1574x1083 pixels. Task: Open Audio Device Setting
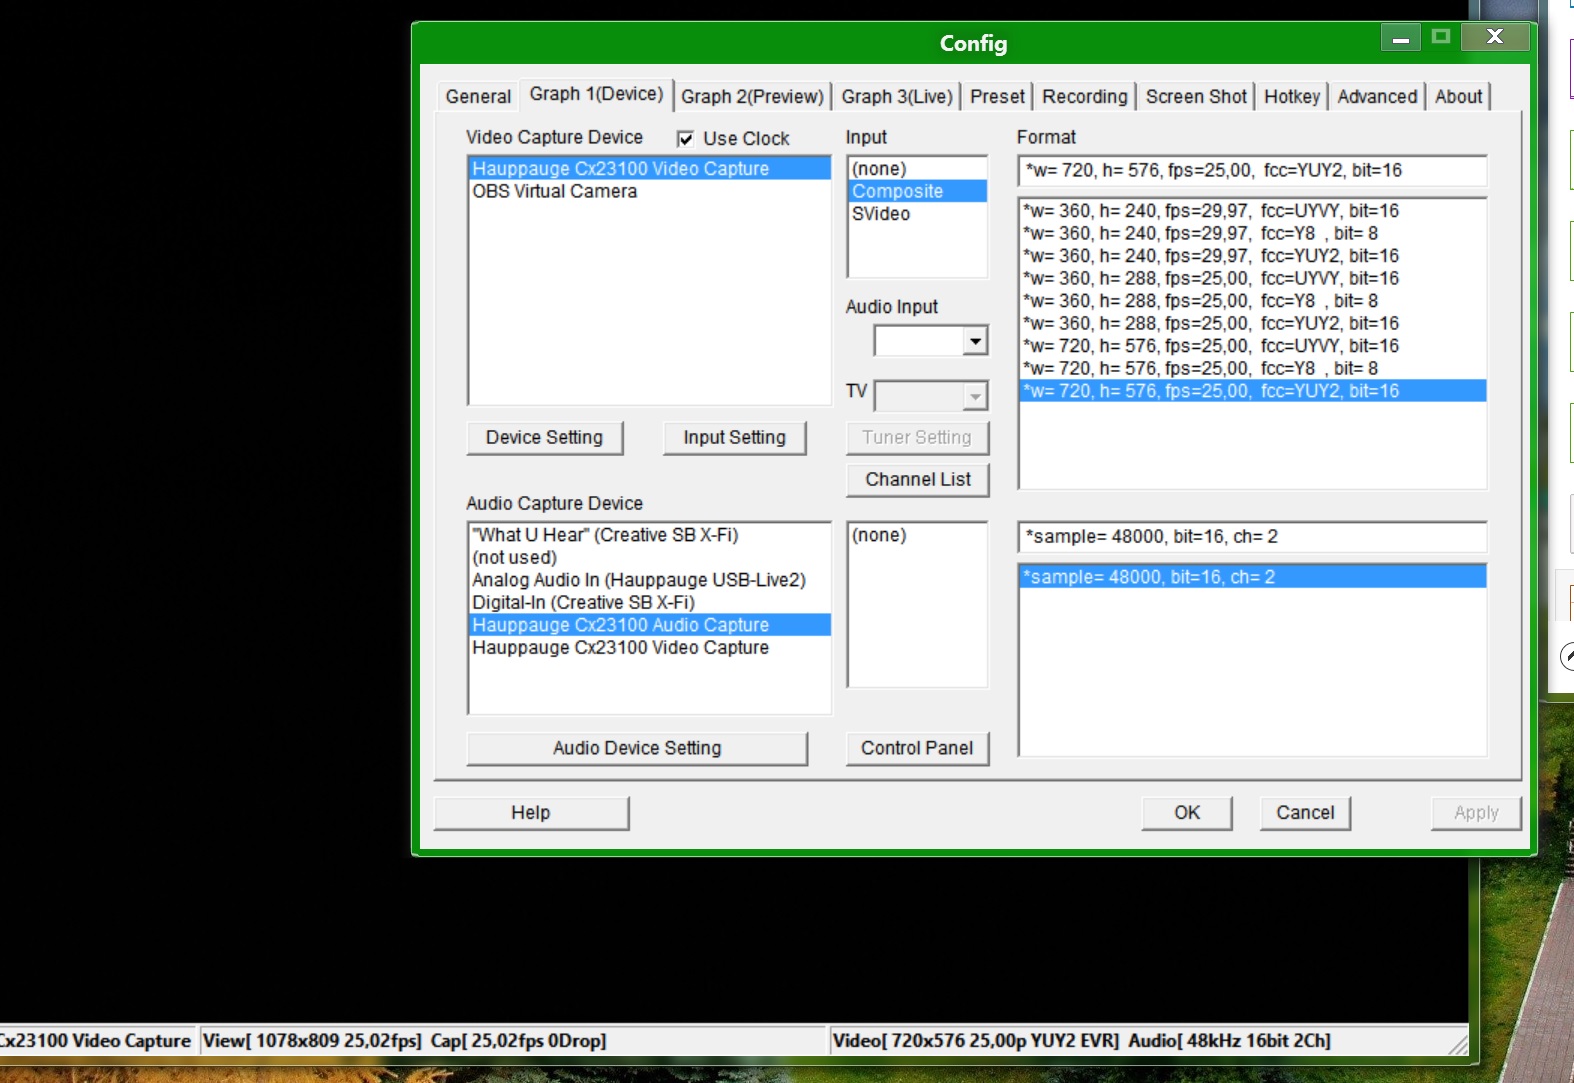(637, 748)
